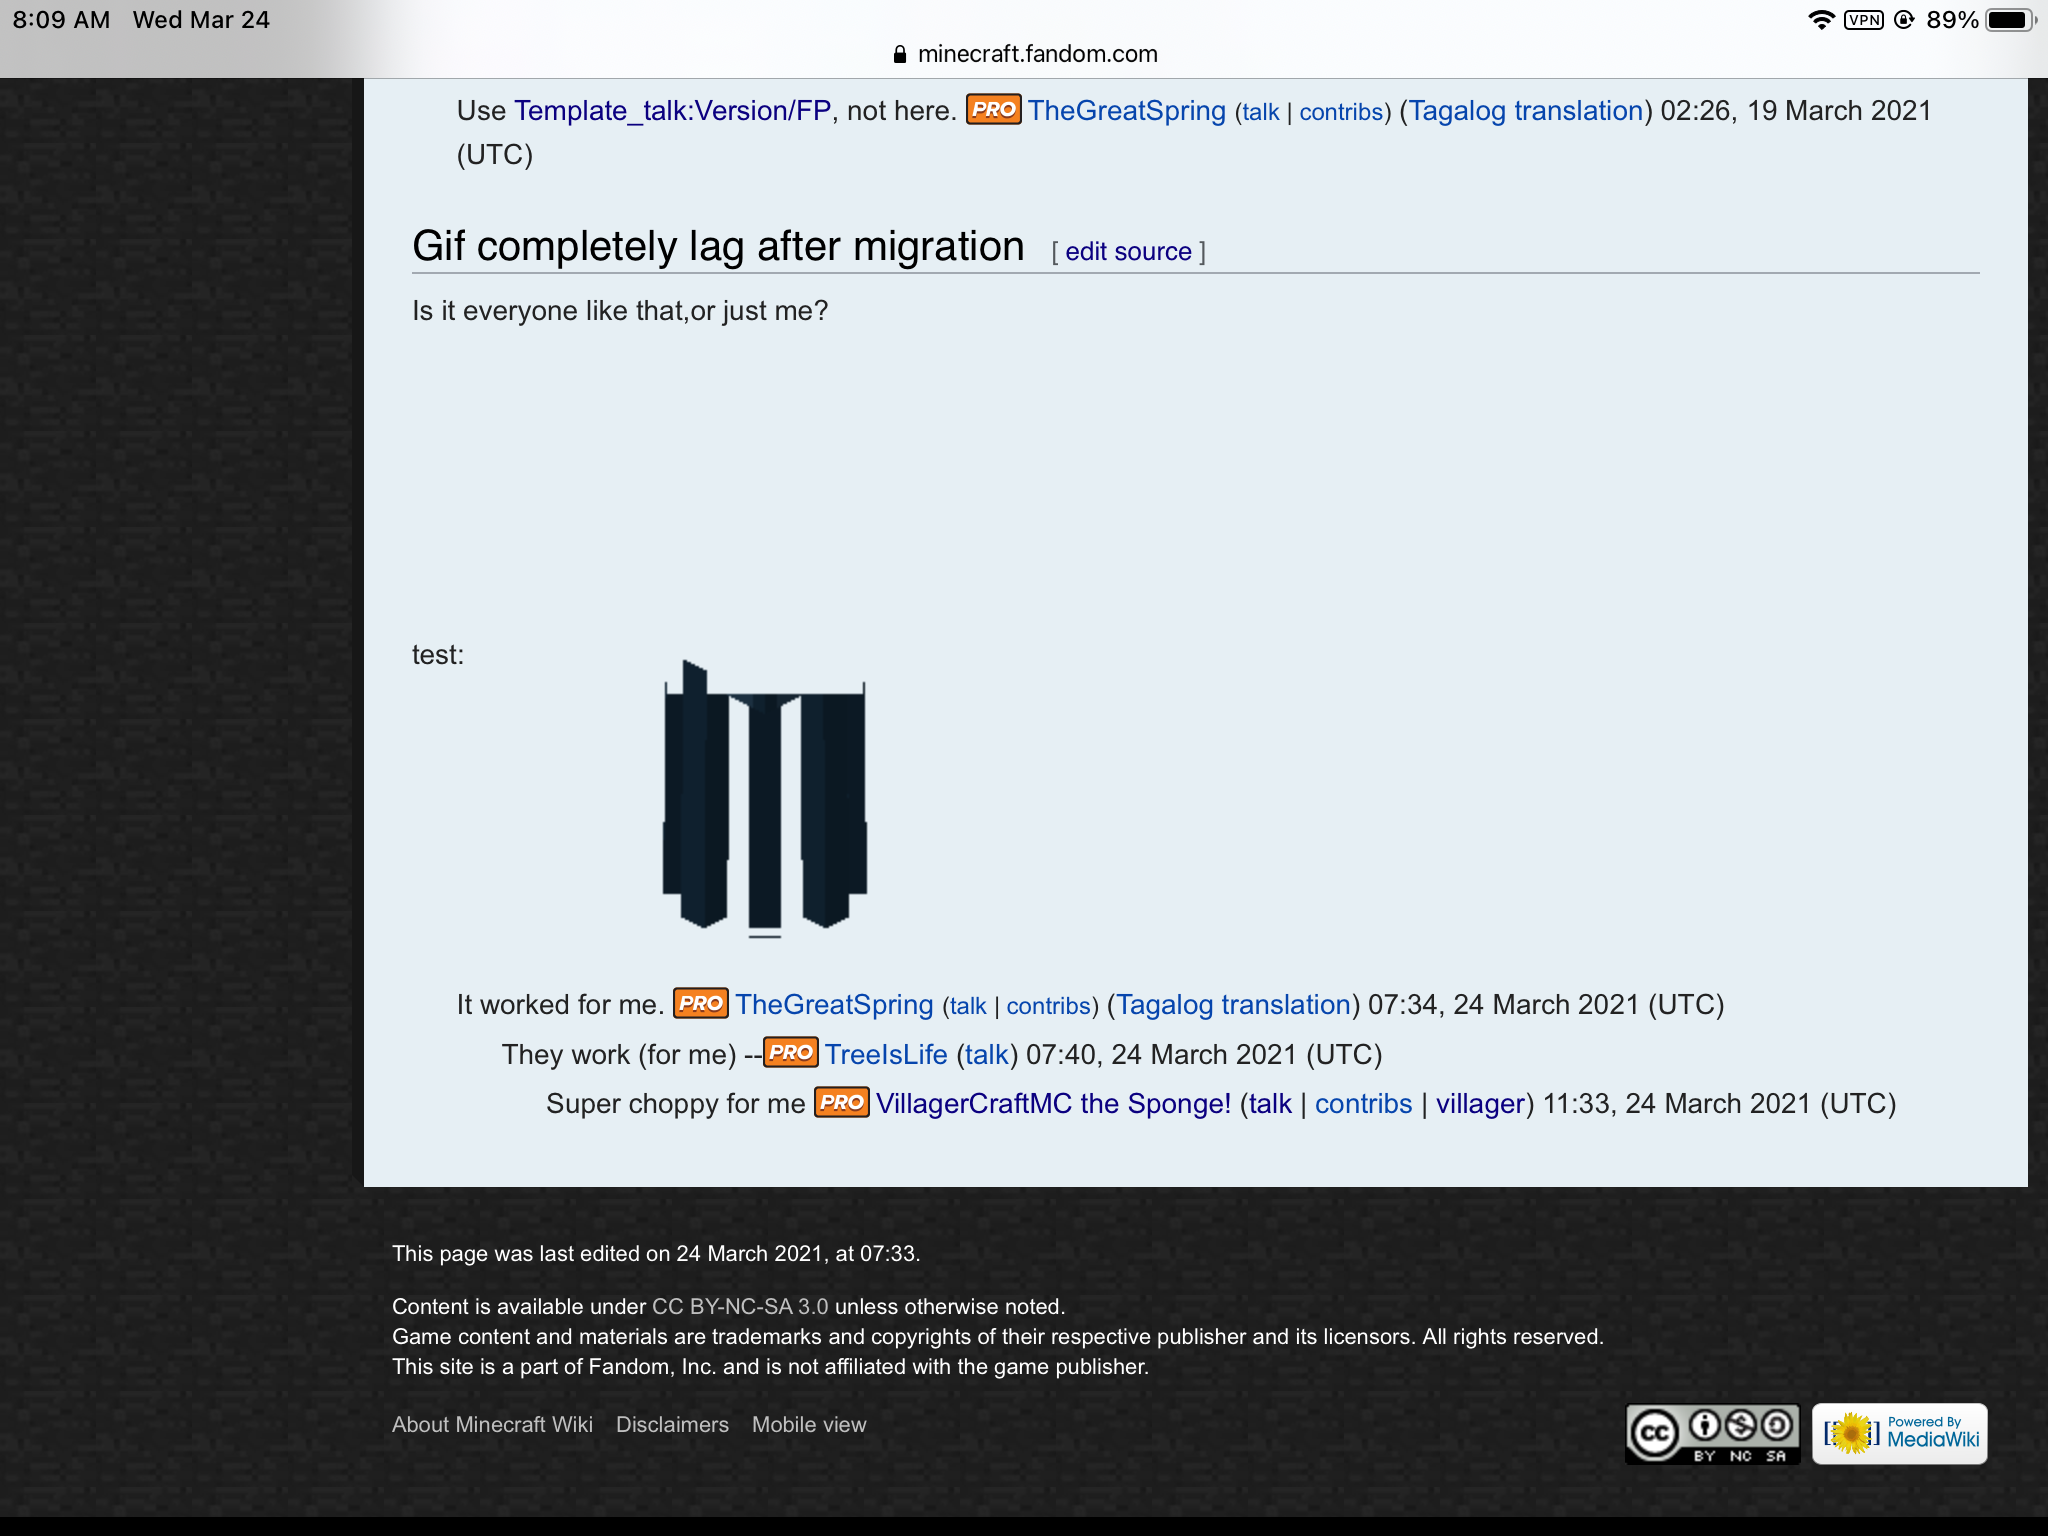Click the Powered by MediaWiki badge

(1899, 1434)
